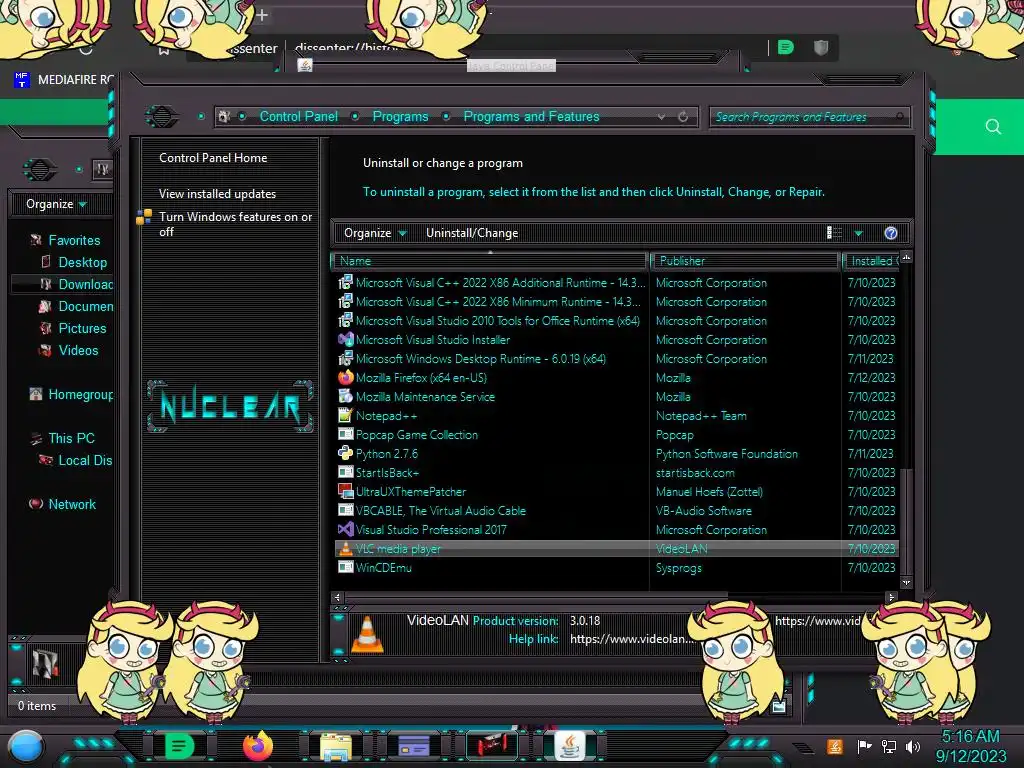Open Firefox from the taskbar
The width and height of the screenshot is (1024, 768).
pyautogui.click(x=257, y=746)
